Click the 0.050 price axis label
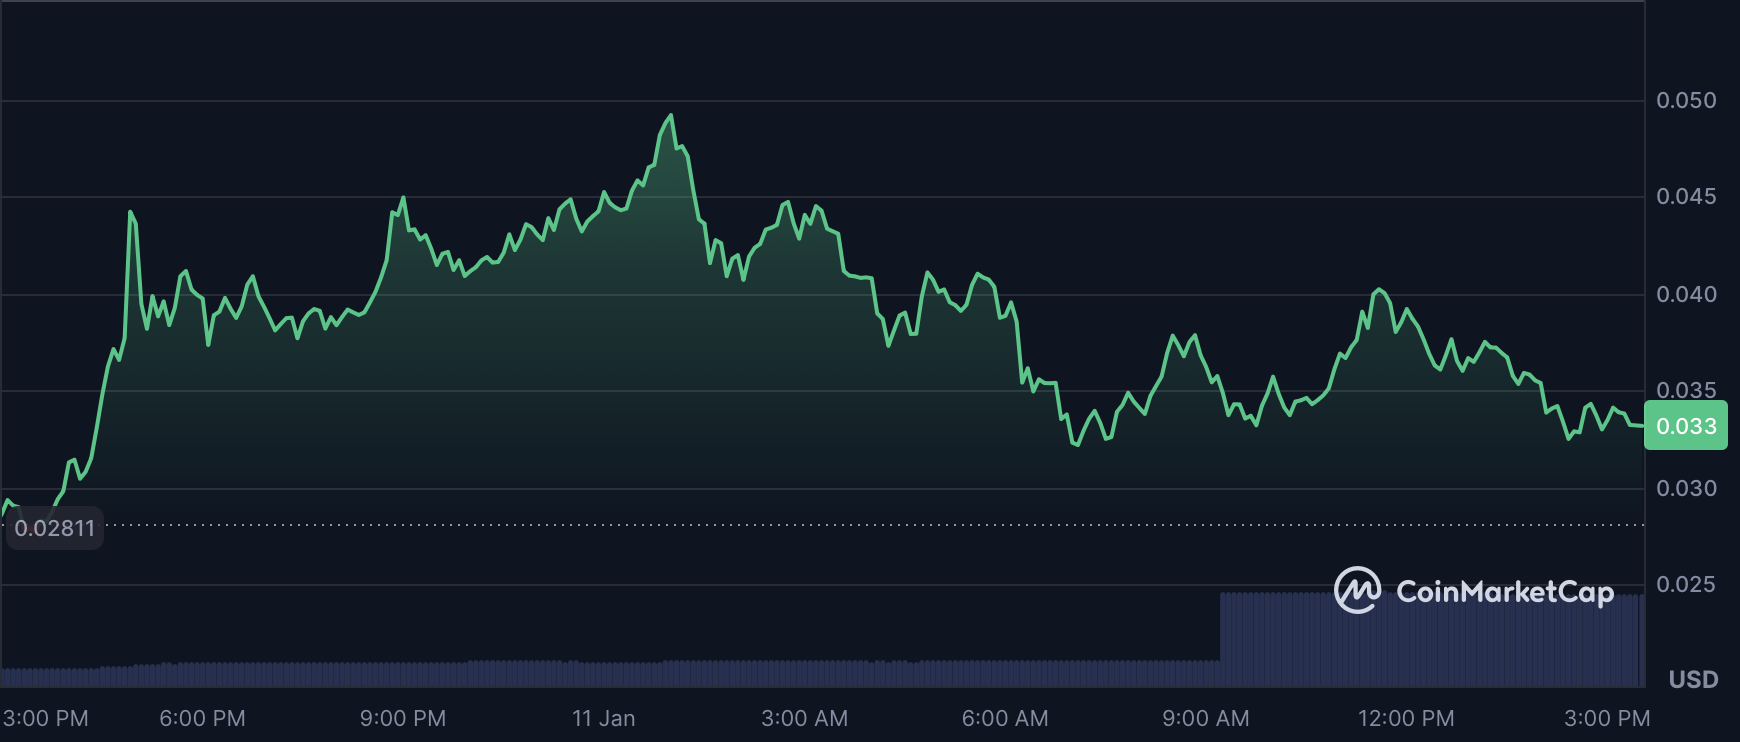The image size is (1740, 742). tap(1686, 100)
